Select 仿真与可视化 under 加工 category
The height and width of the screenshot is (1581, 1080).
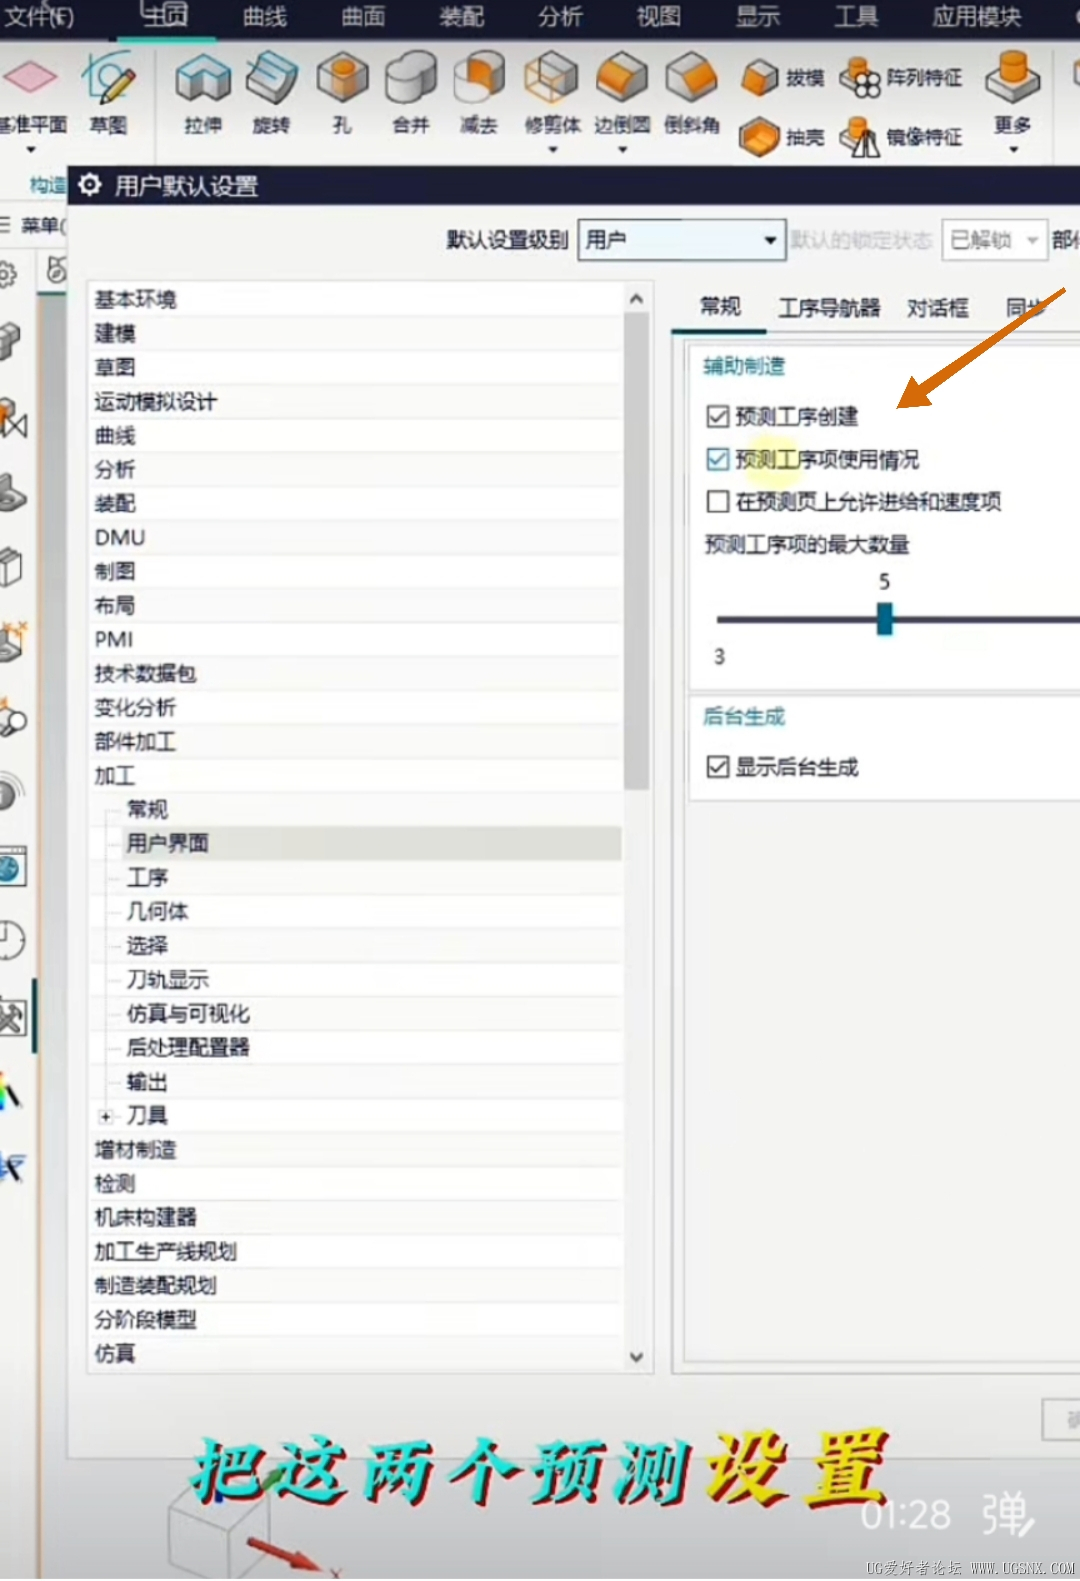coord(372,1013)
